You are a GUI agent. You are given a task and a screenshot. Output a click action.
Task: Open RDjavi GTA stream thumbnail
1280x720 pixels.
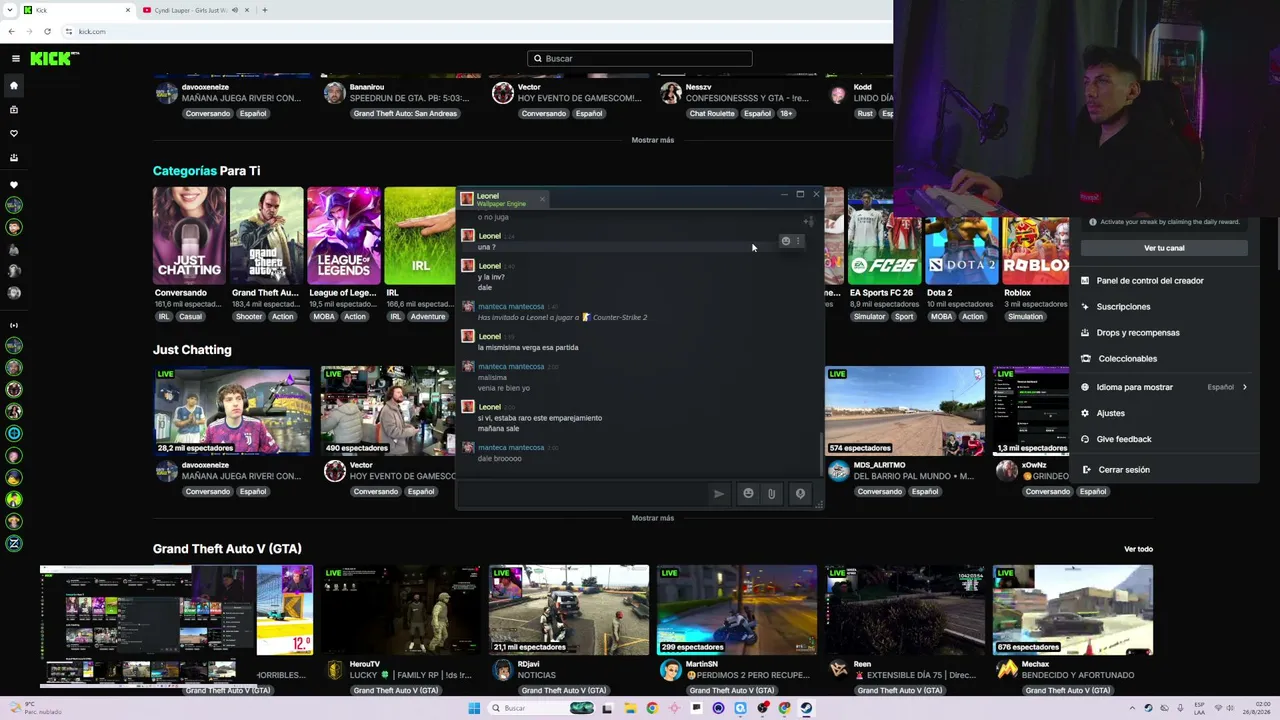pyautogui.click(x=569, y=610)
